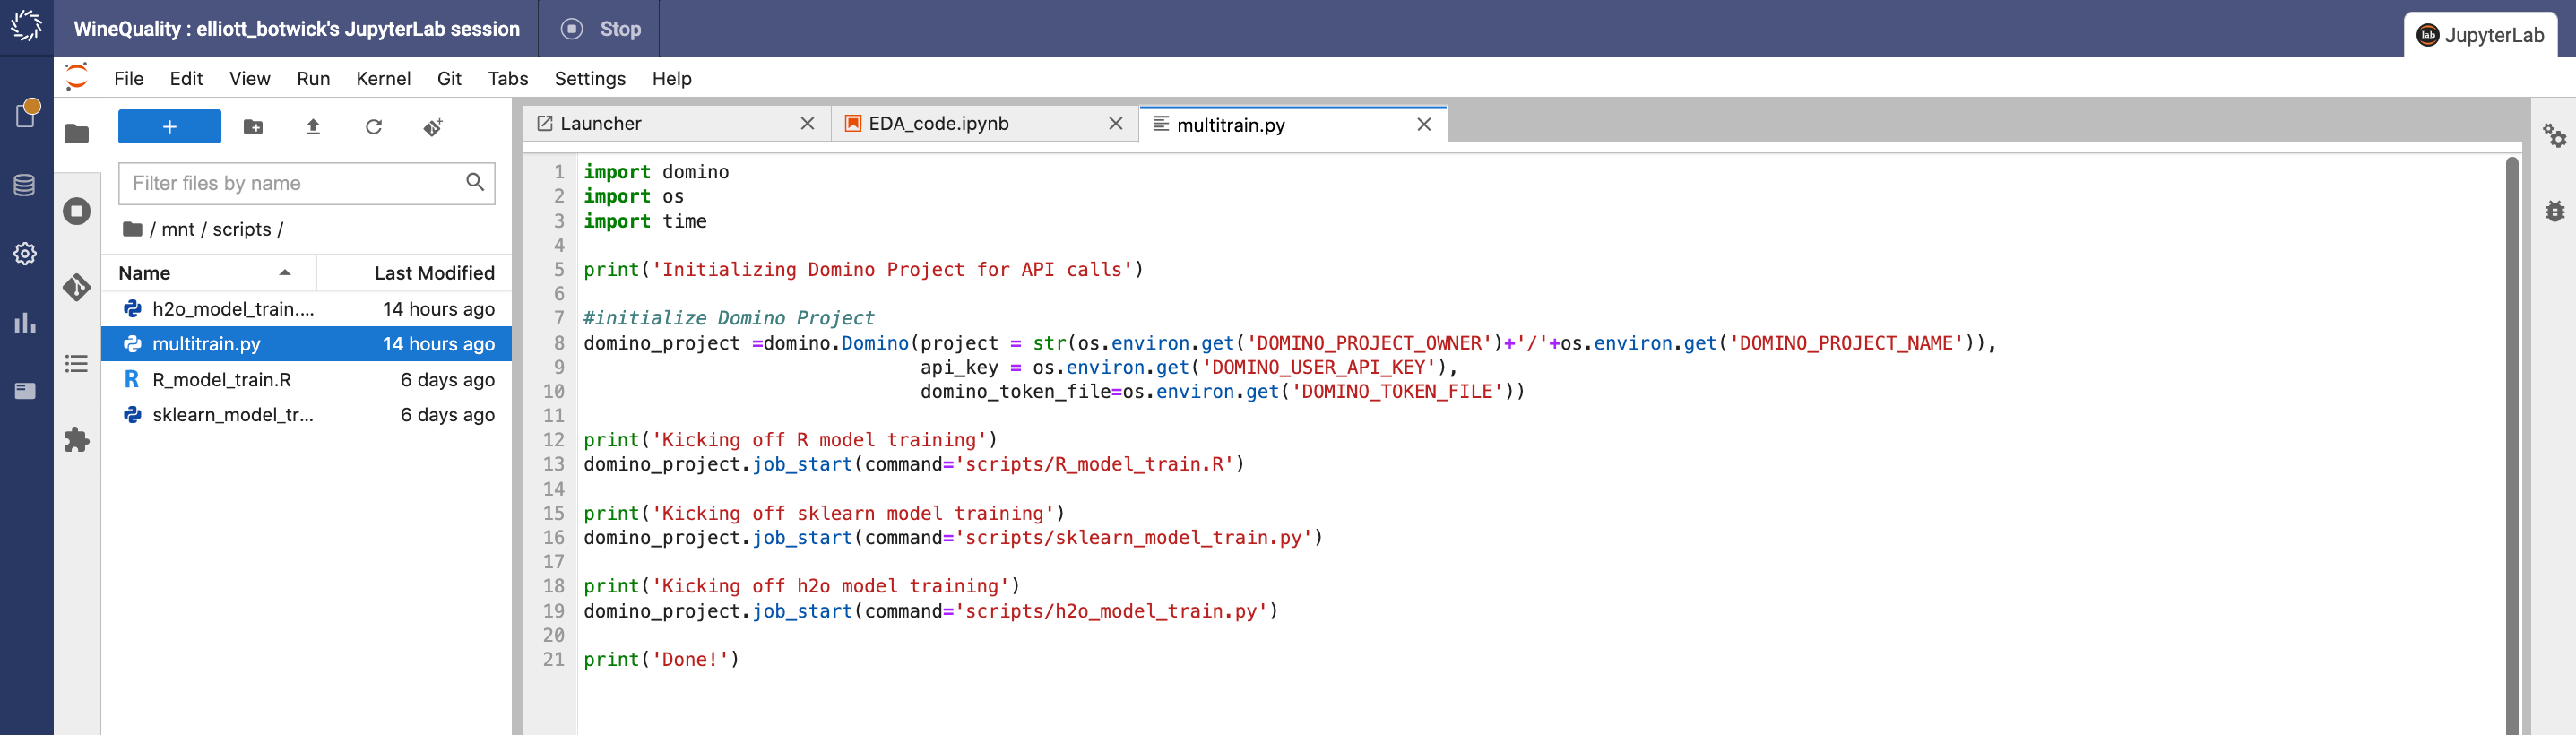Open the extension manager puzzle icon
The height and width of the screenshot is (735, 2576).
77,440
